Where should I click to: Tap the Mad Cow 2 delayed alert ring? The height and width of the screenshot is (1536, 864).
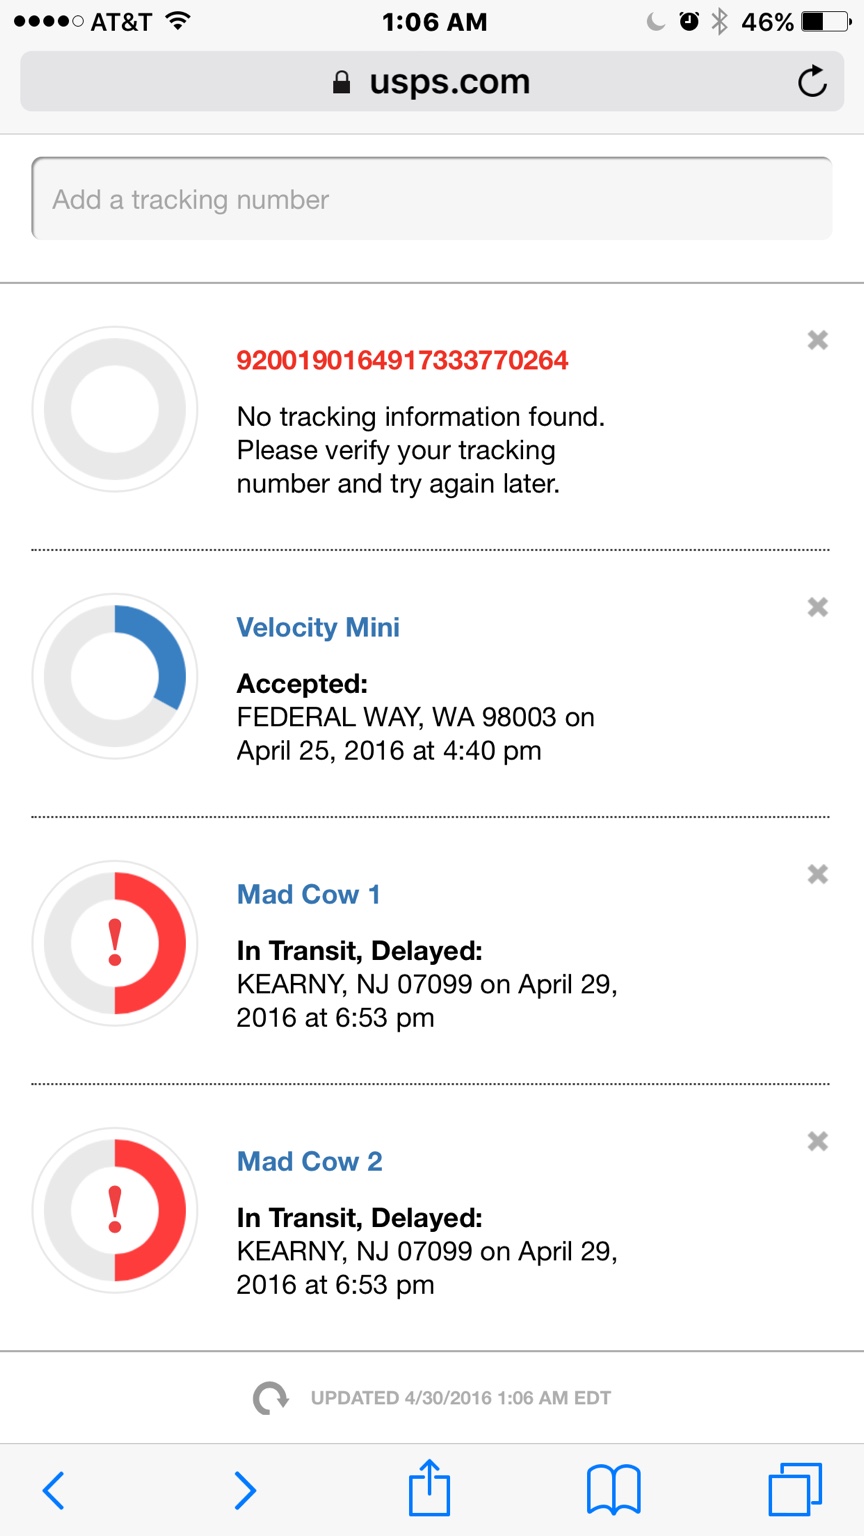click(x=115, y=1210)
